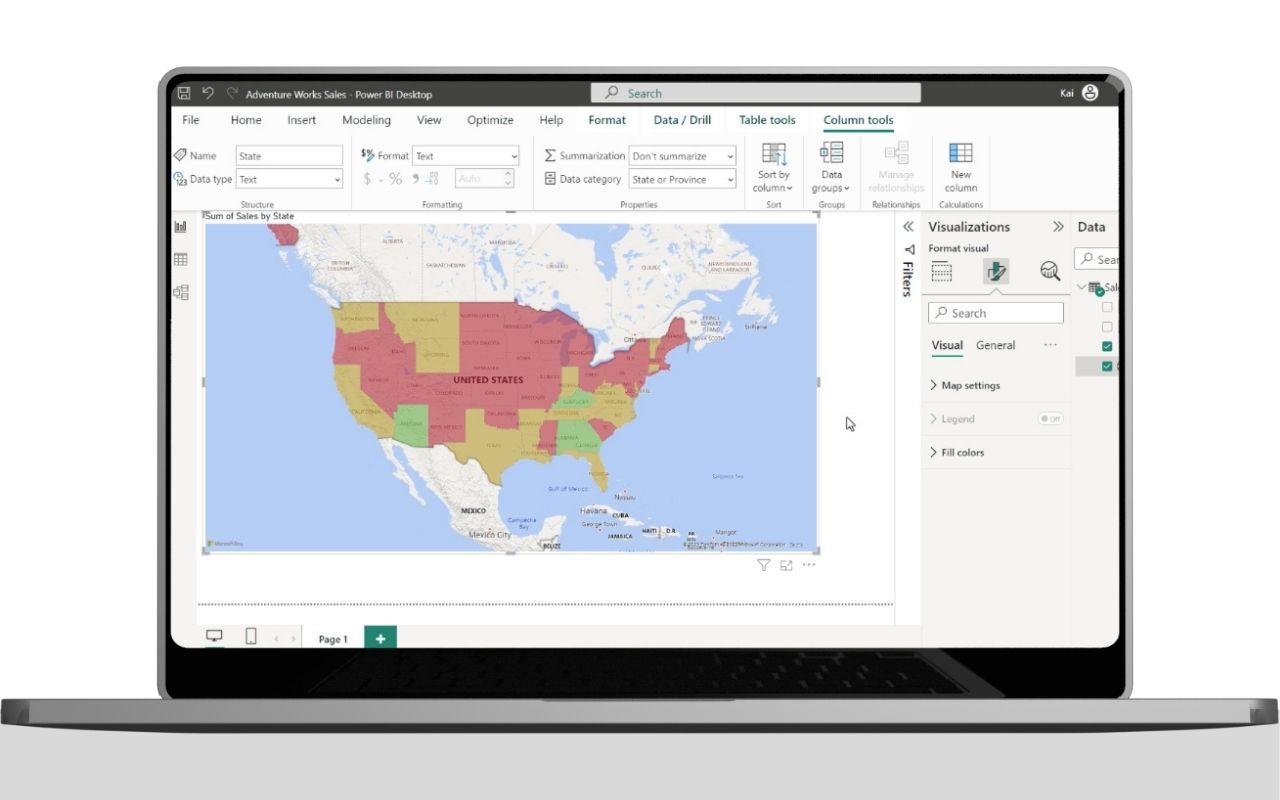
Task: Toggle the Legend Off switch
Action: (x=1050, y=419)
